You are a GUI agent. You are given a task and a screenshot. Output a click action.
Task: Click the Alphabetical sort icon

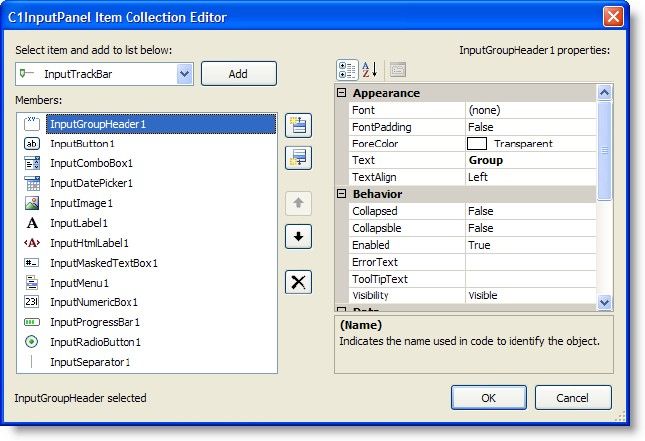coord(369,70)
